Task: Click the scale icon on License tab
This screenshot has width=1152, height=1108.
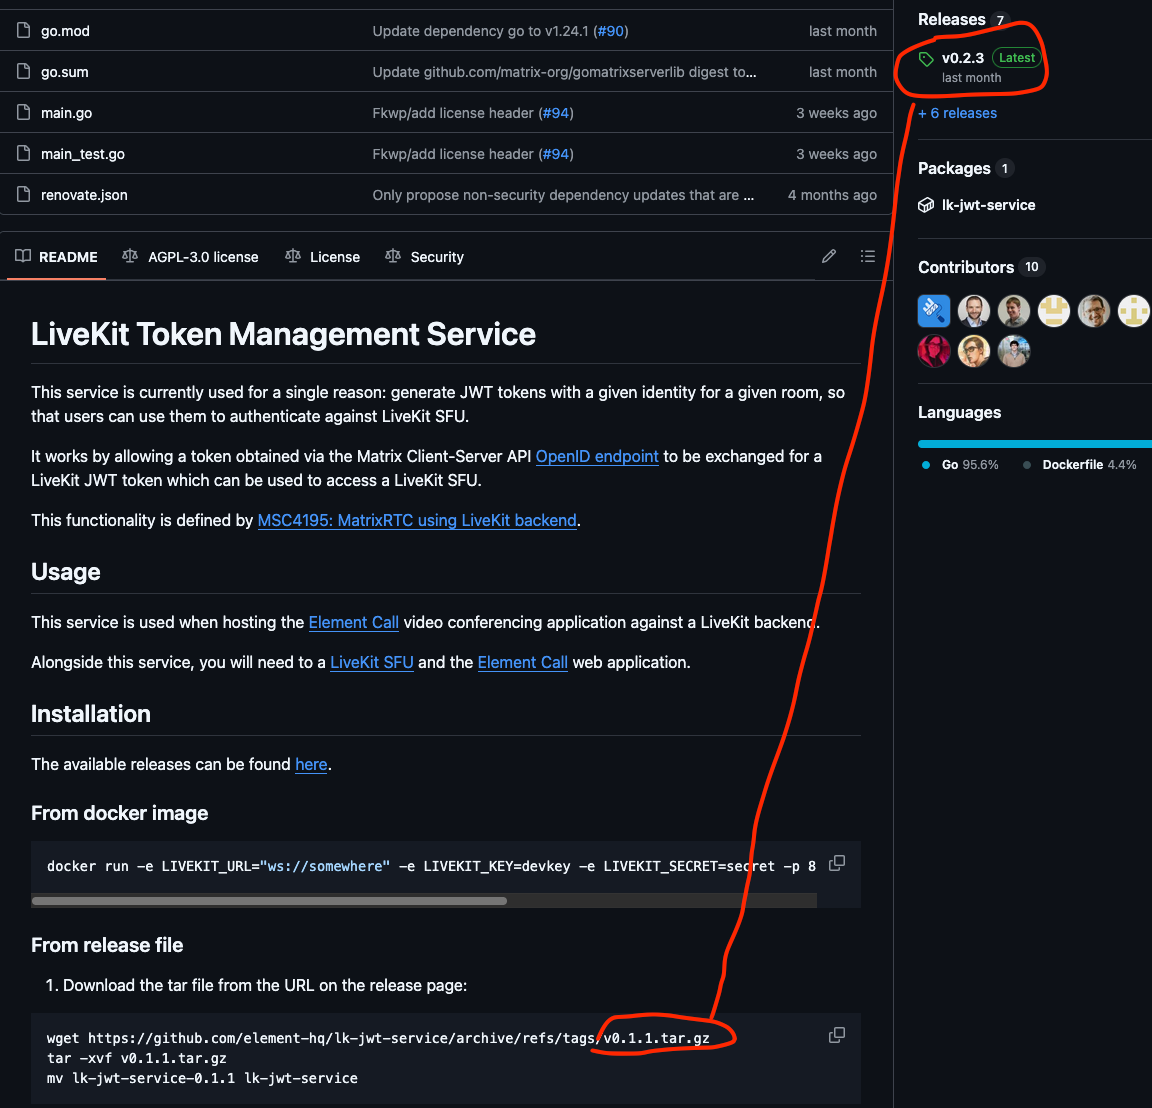Action: click(x=293, y=256)
